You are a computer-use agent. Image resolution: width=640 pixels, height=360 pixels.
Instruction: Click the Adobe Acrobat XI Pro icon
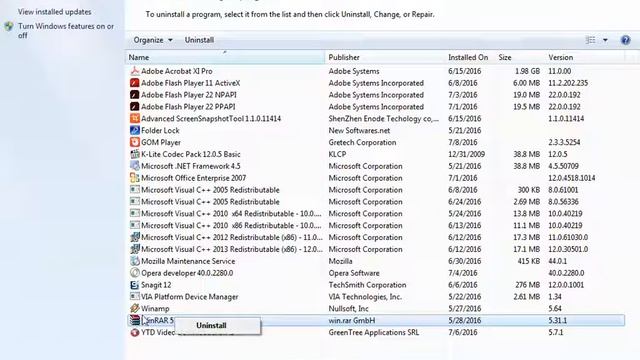pyautogui.click(x=135, y=71)
